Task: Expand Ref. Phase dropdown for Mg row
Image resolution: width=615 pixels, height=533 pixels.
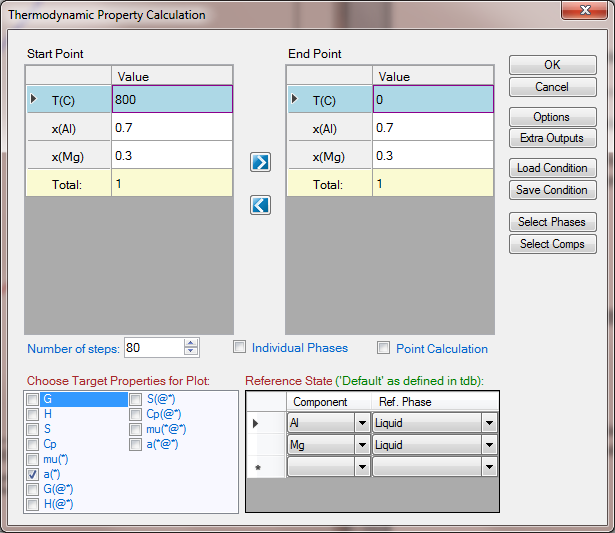Action: click(x=489, y=445)
